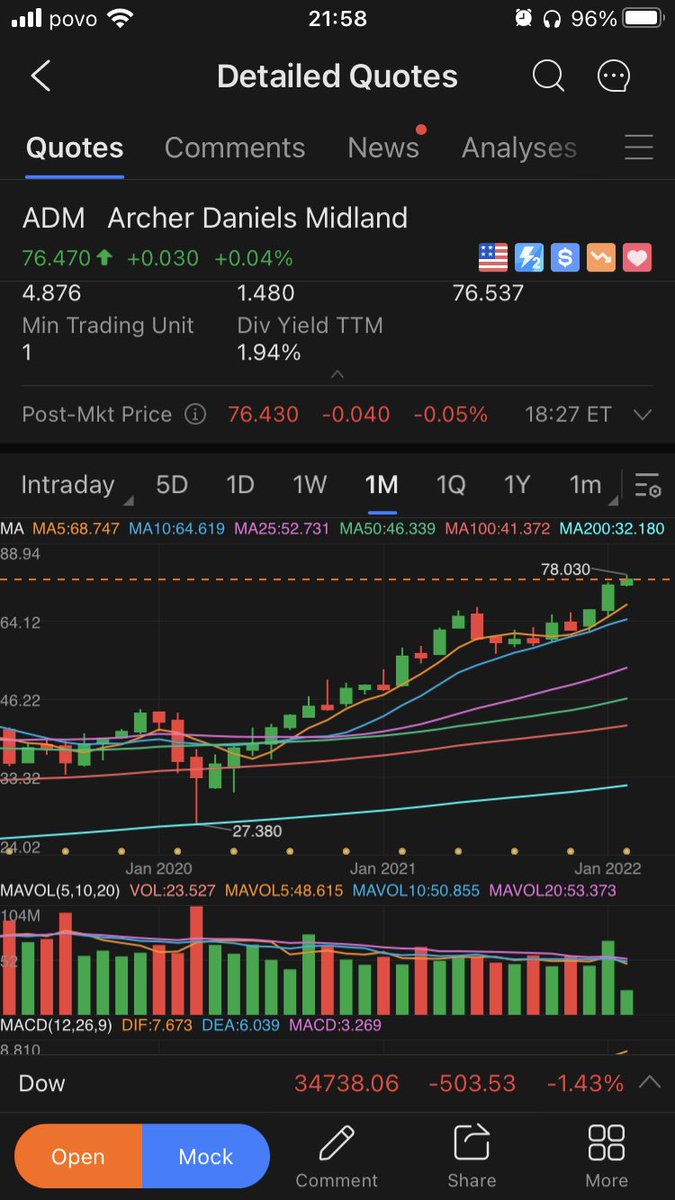Select the 1W chart period
The image size is (675, 1200).
[310, 485]
